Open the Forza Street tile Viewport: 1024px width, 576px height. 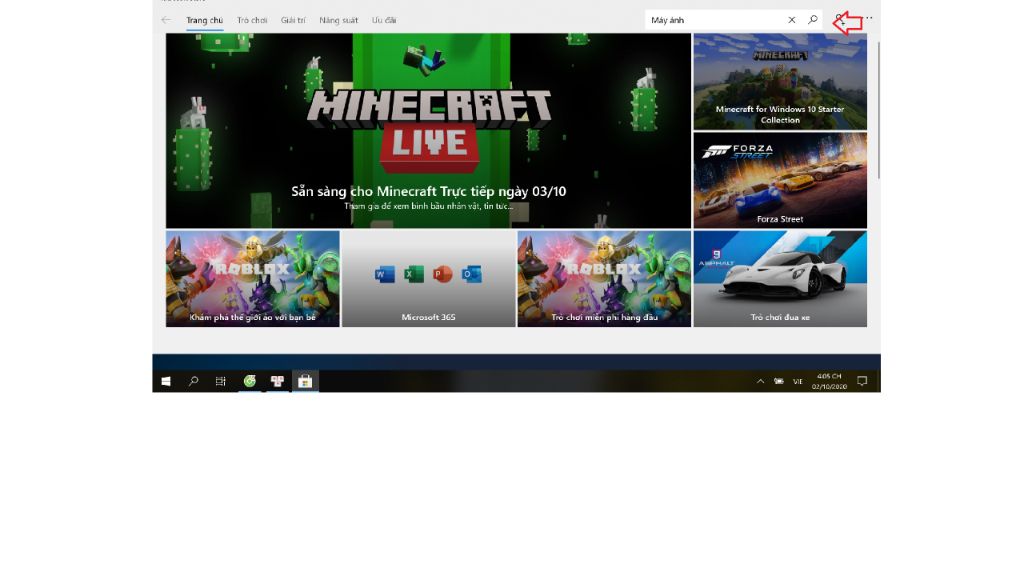[x=780, y=180]
